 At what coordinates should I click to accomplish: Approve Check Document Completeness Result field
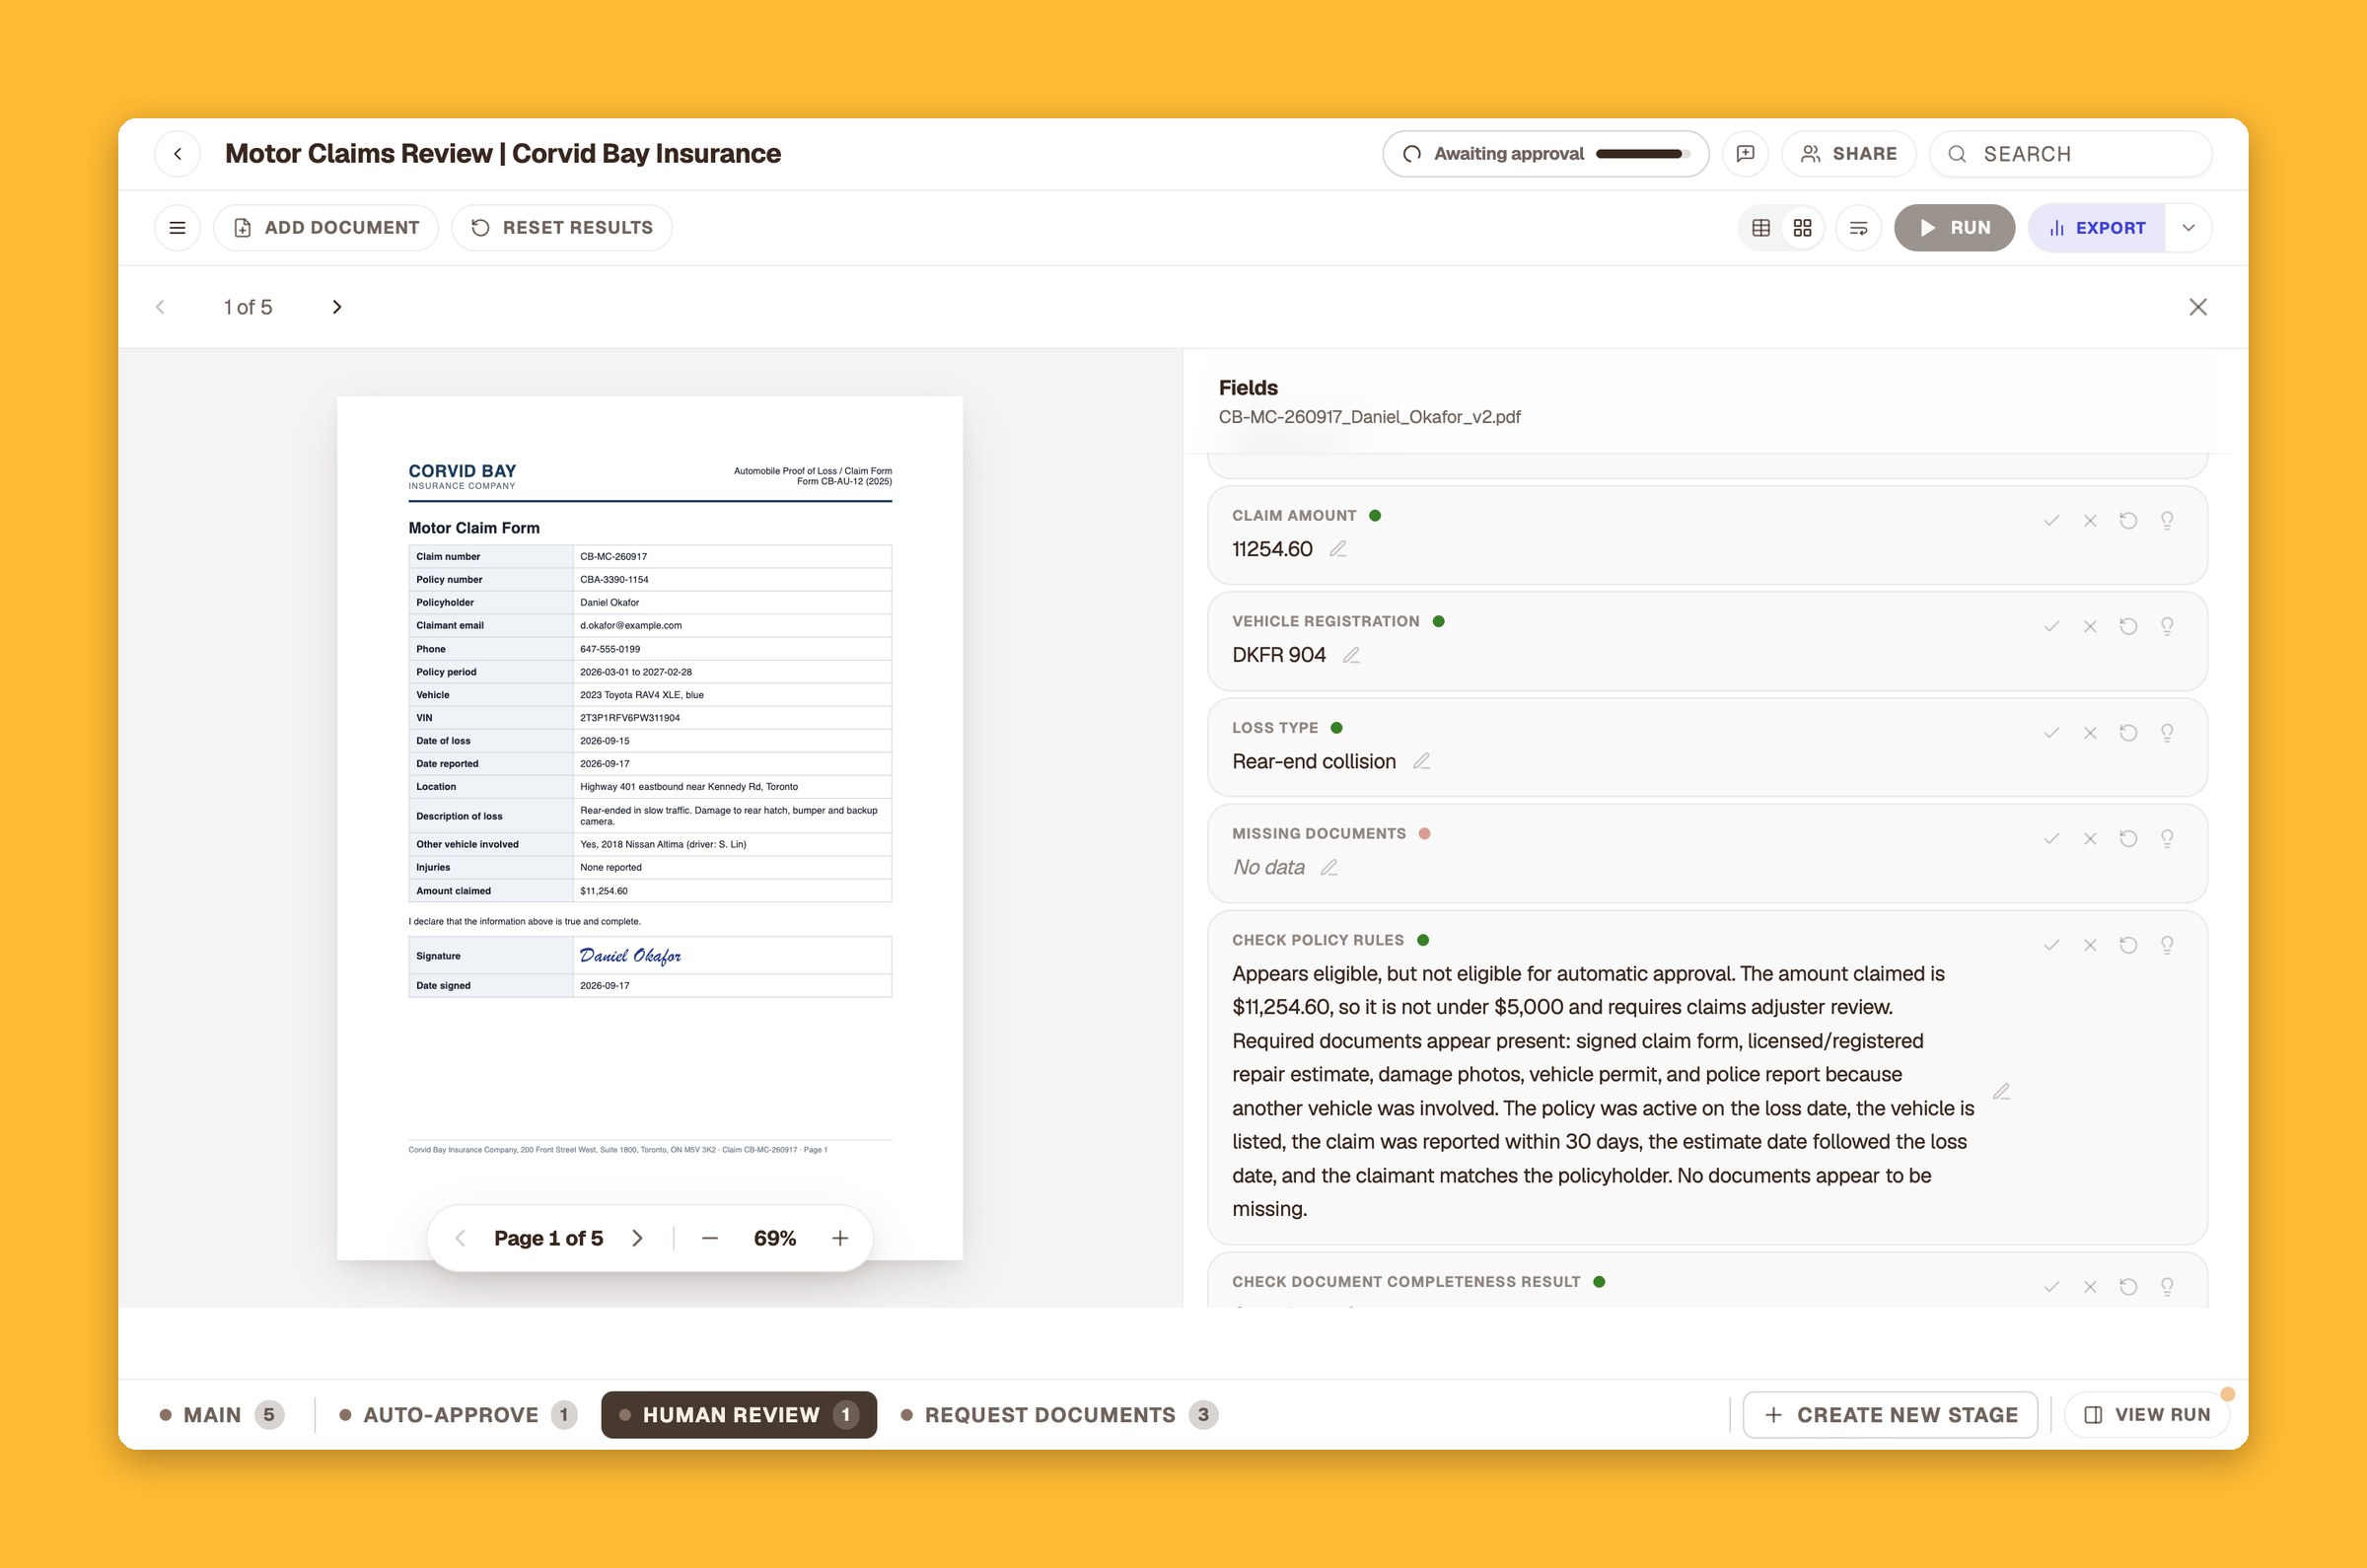[x=2051, y=1287]
